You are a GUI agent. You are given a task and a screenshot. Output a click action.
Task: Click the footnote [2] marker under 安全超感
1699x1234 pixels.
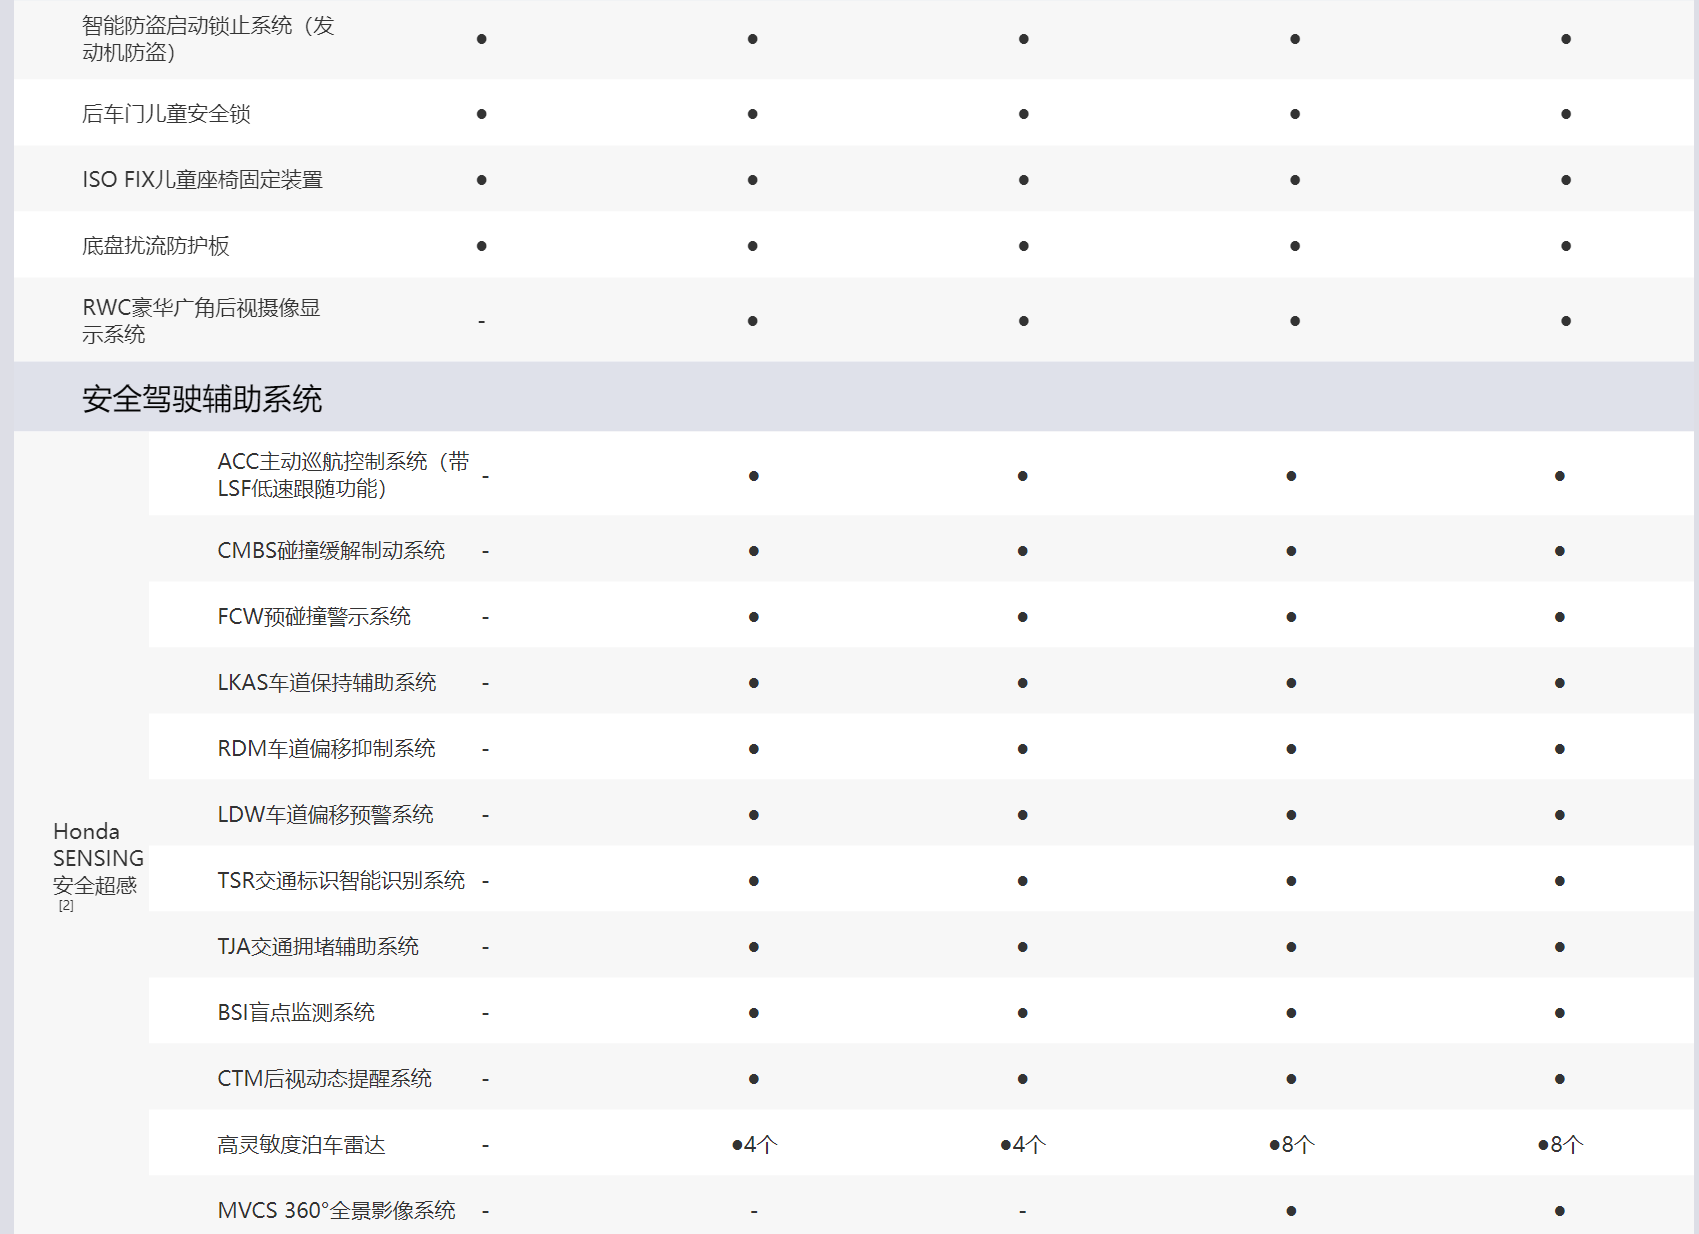tap(66, 906)
